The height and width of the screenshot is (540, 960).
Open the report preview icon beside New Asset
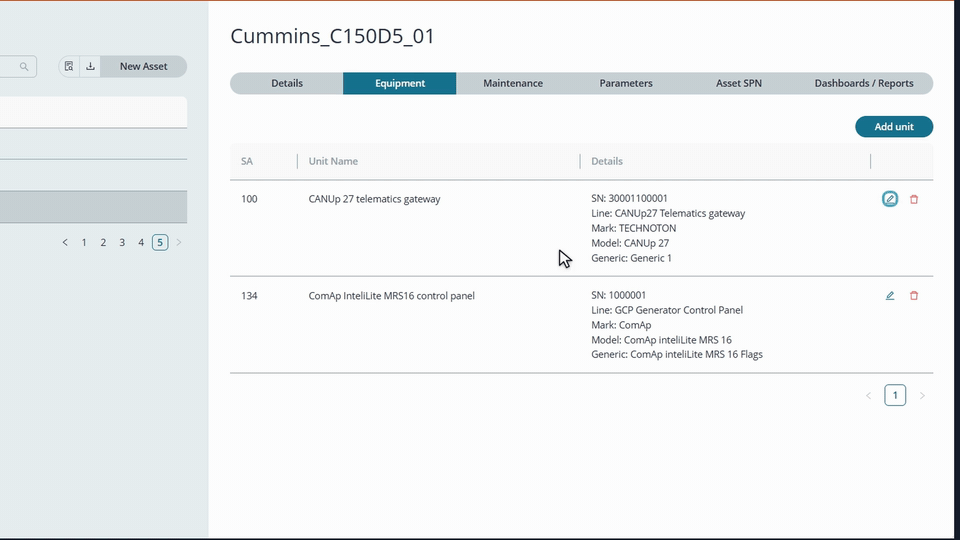click(x=69, y=66)
